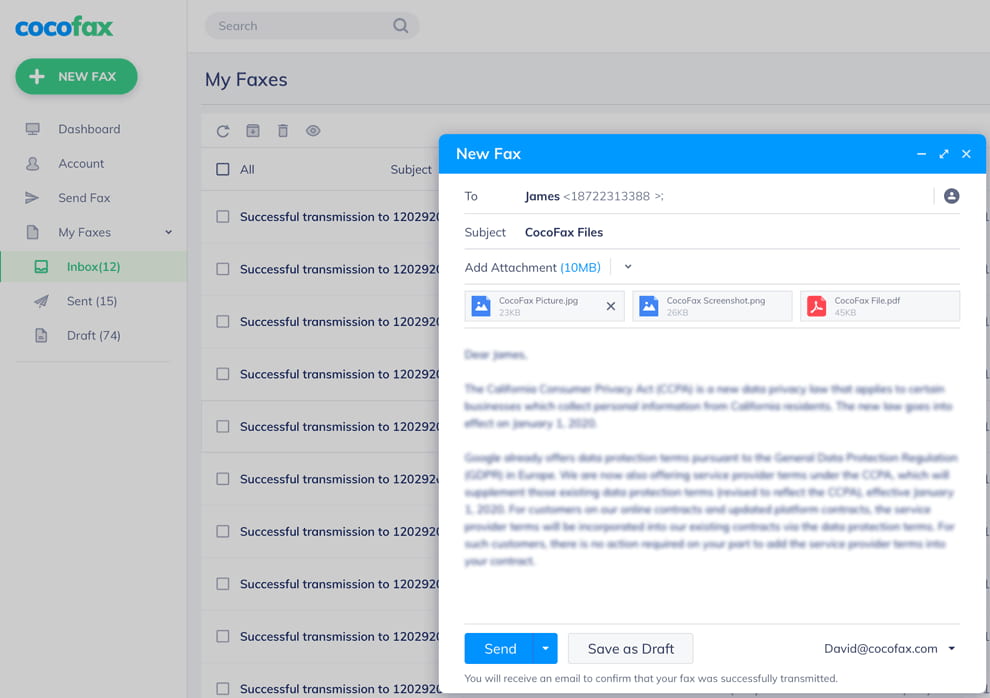
Task: Close the New Fax dialog
Action: [966, 154]
